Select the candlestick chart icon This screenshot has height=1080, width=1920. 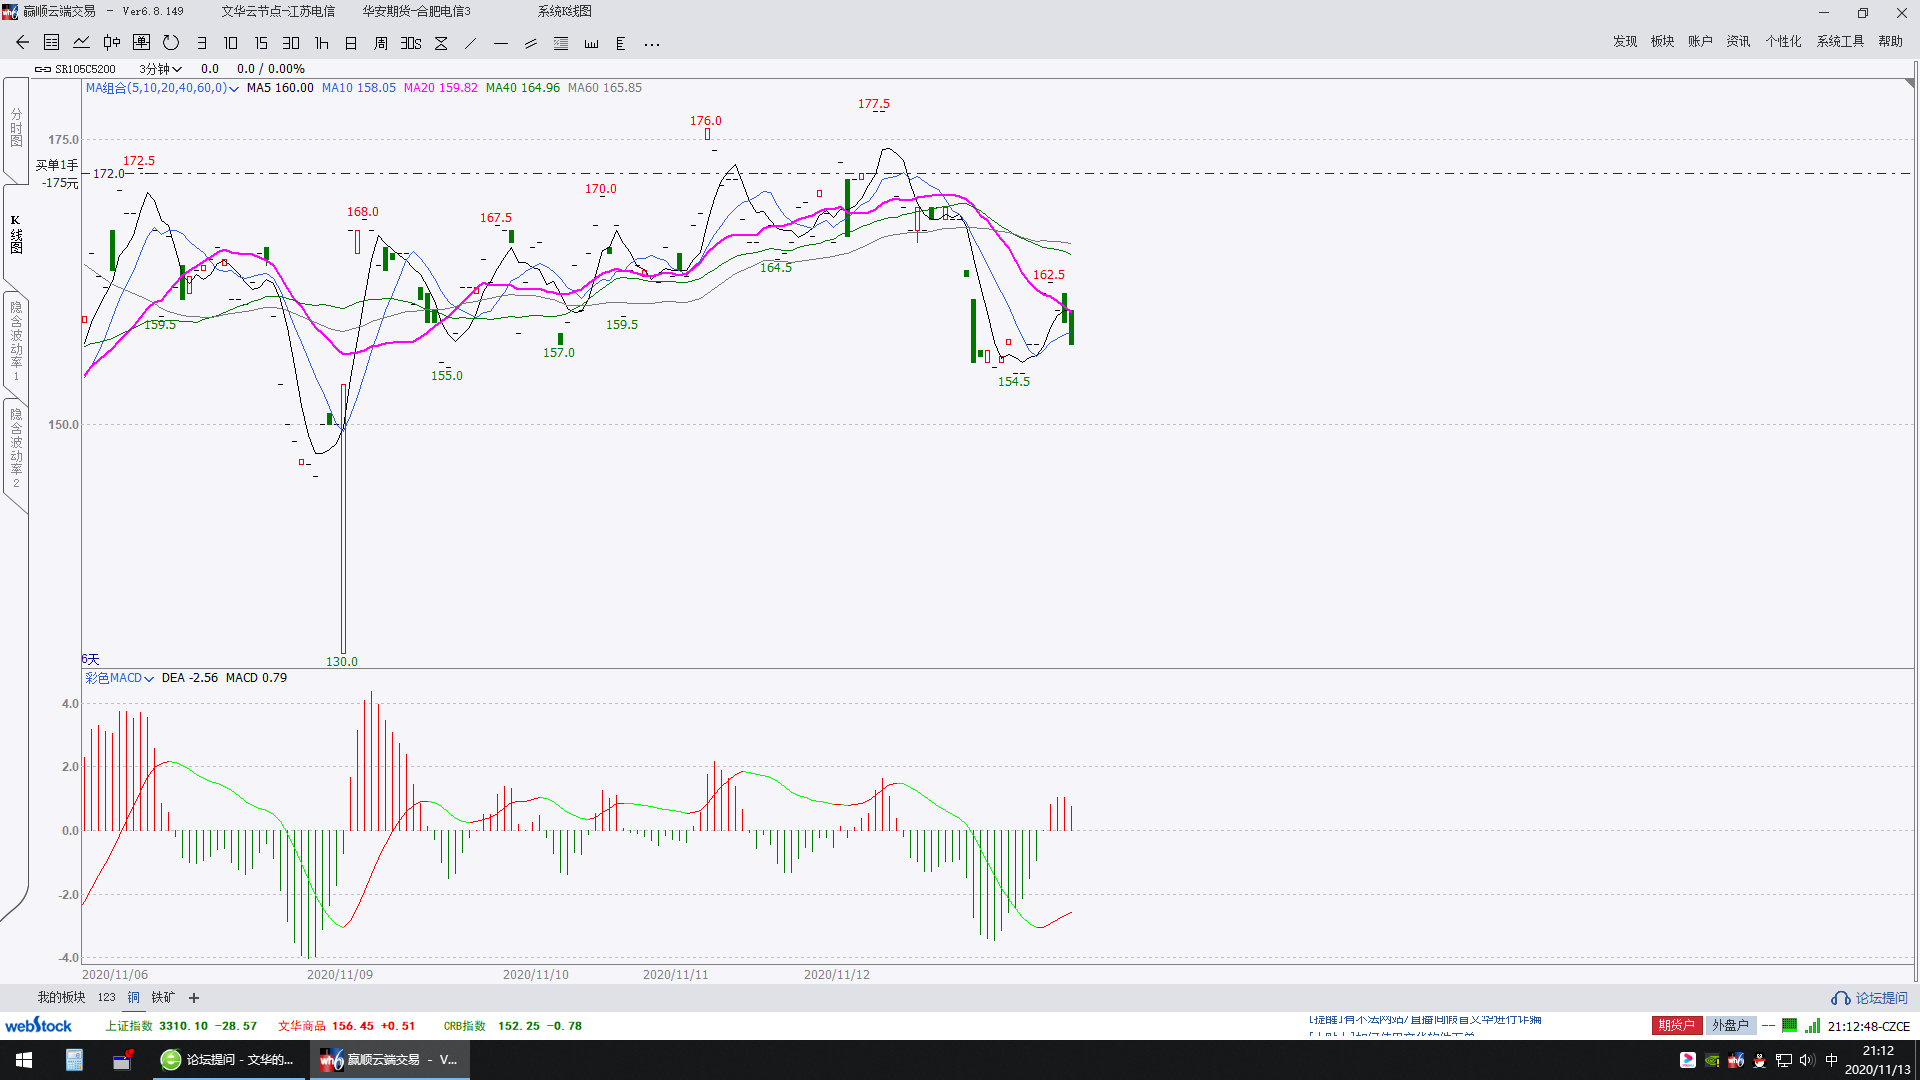112,43
